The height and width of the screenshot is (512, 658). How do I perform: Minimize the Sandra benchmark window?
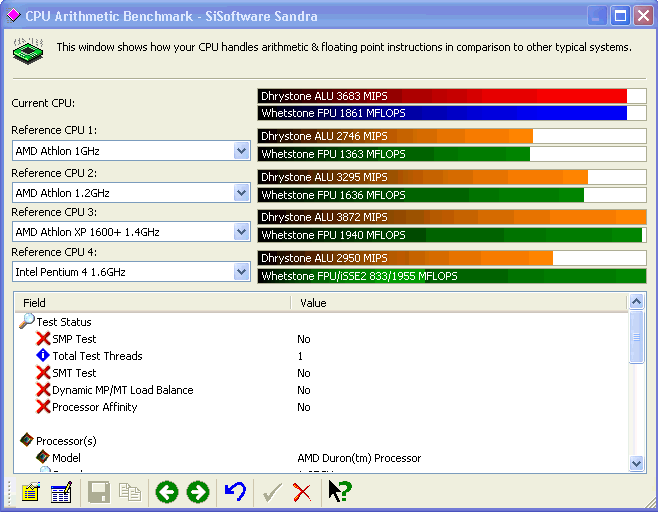pyautogui.click(x=597, y=16)
